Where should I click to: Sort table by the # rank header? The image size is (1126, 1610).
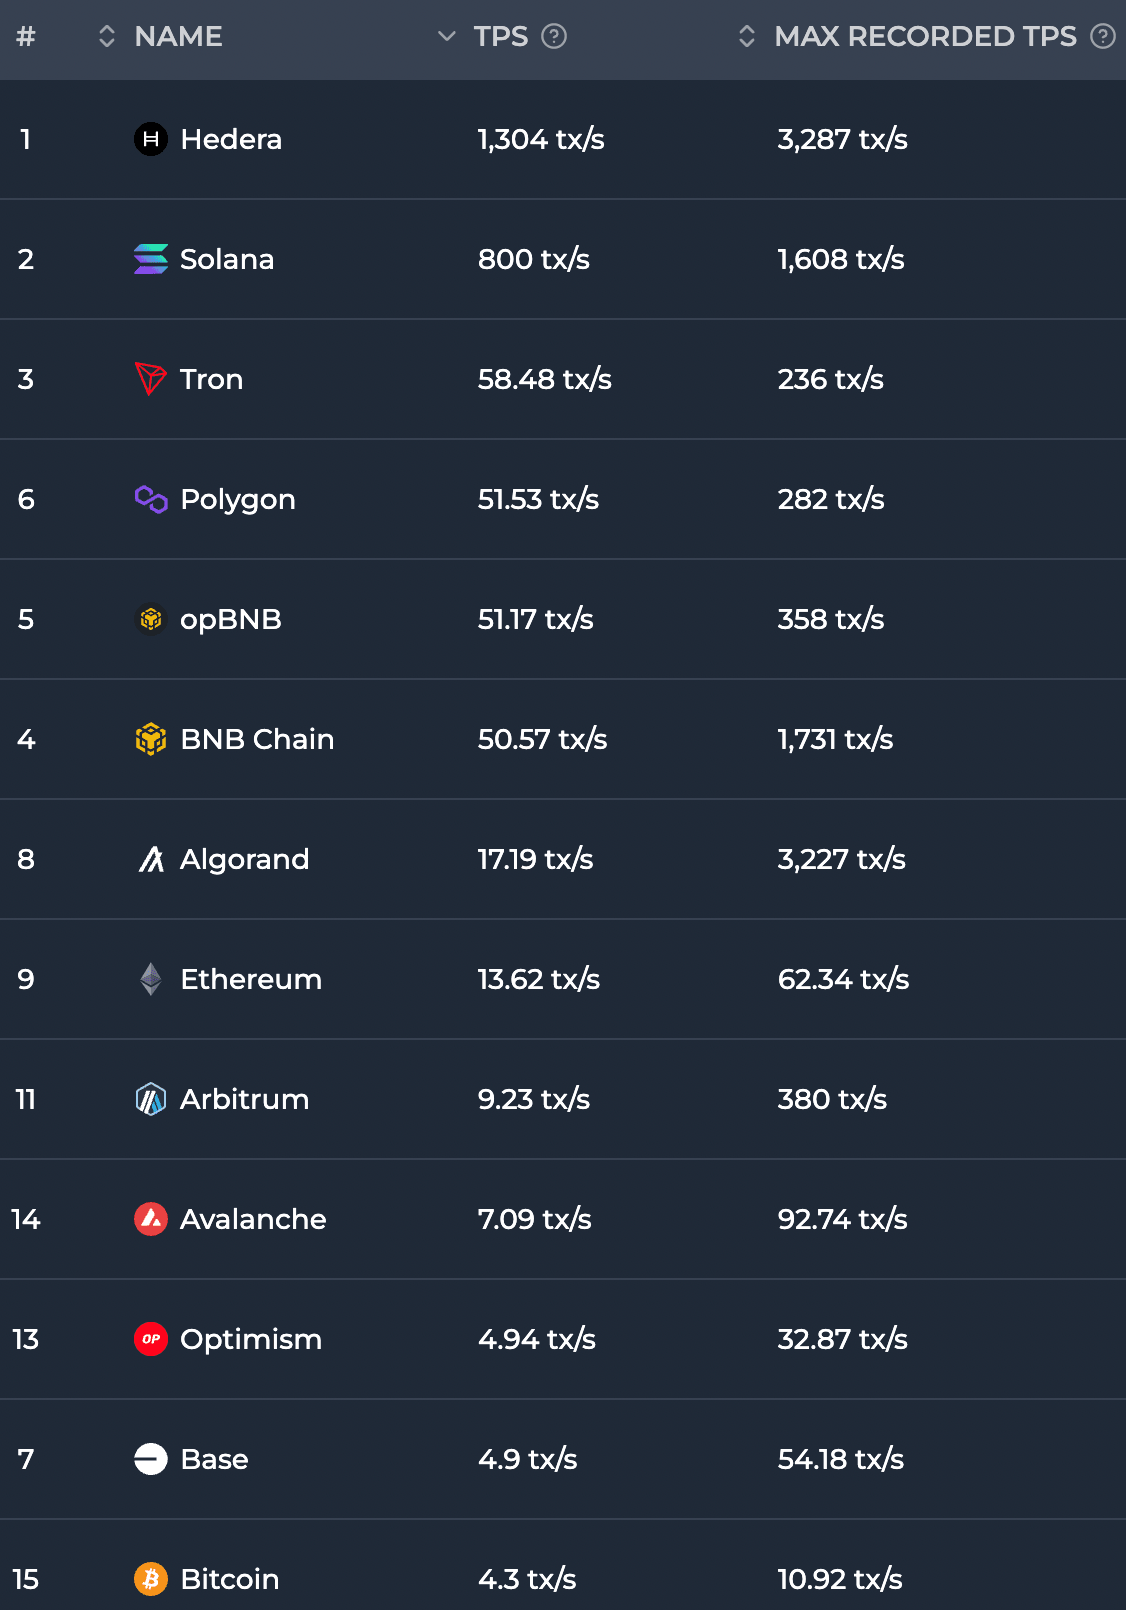(x=26, y=37)
